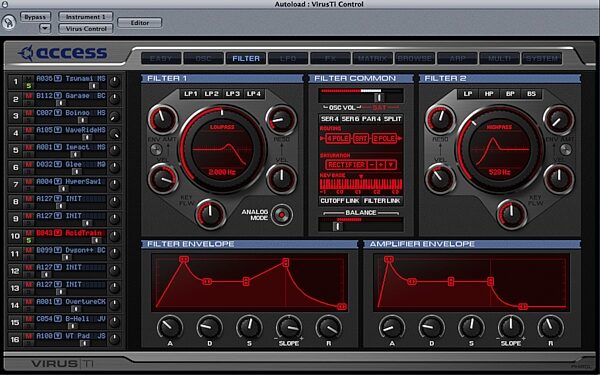Toggle mute on part 5 Impact
Screen dimensions: 600x375
28,147
